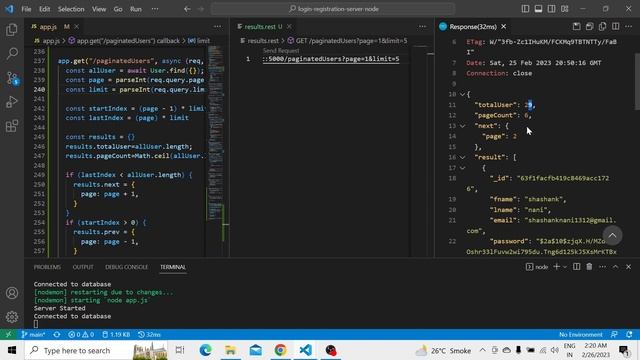
Task: Click Send Request above the GET line
Action: (281, 51)
